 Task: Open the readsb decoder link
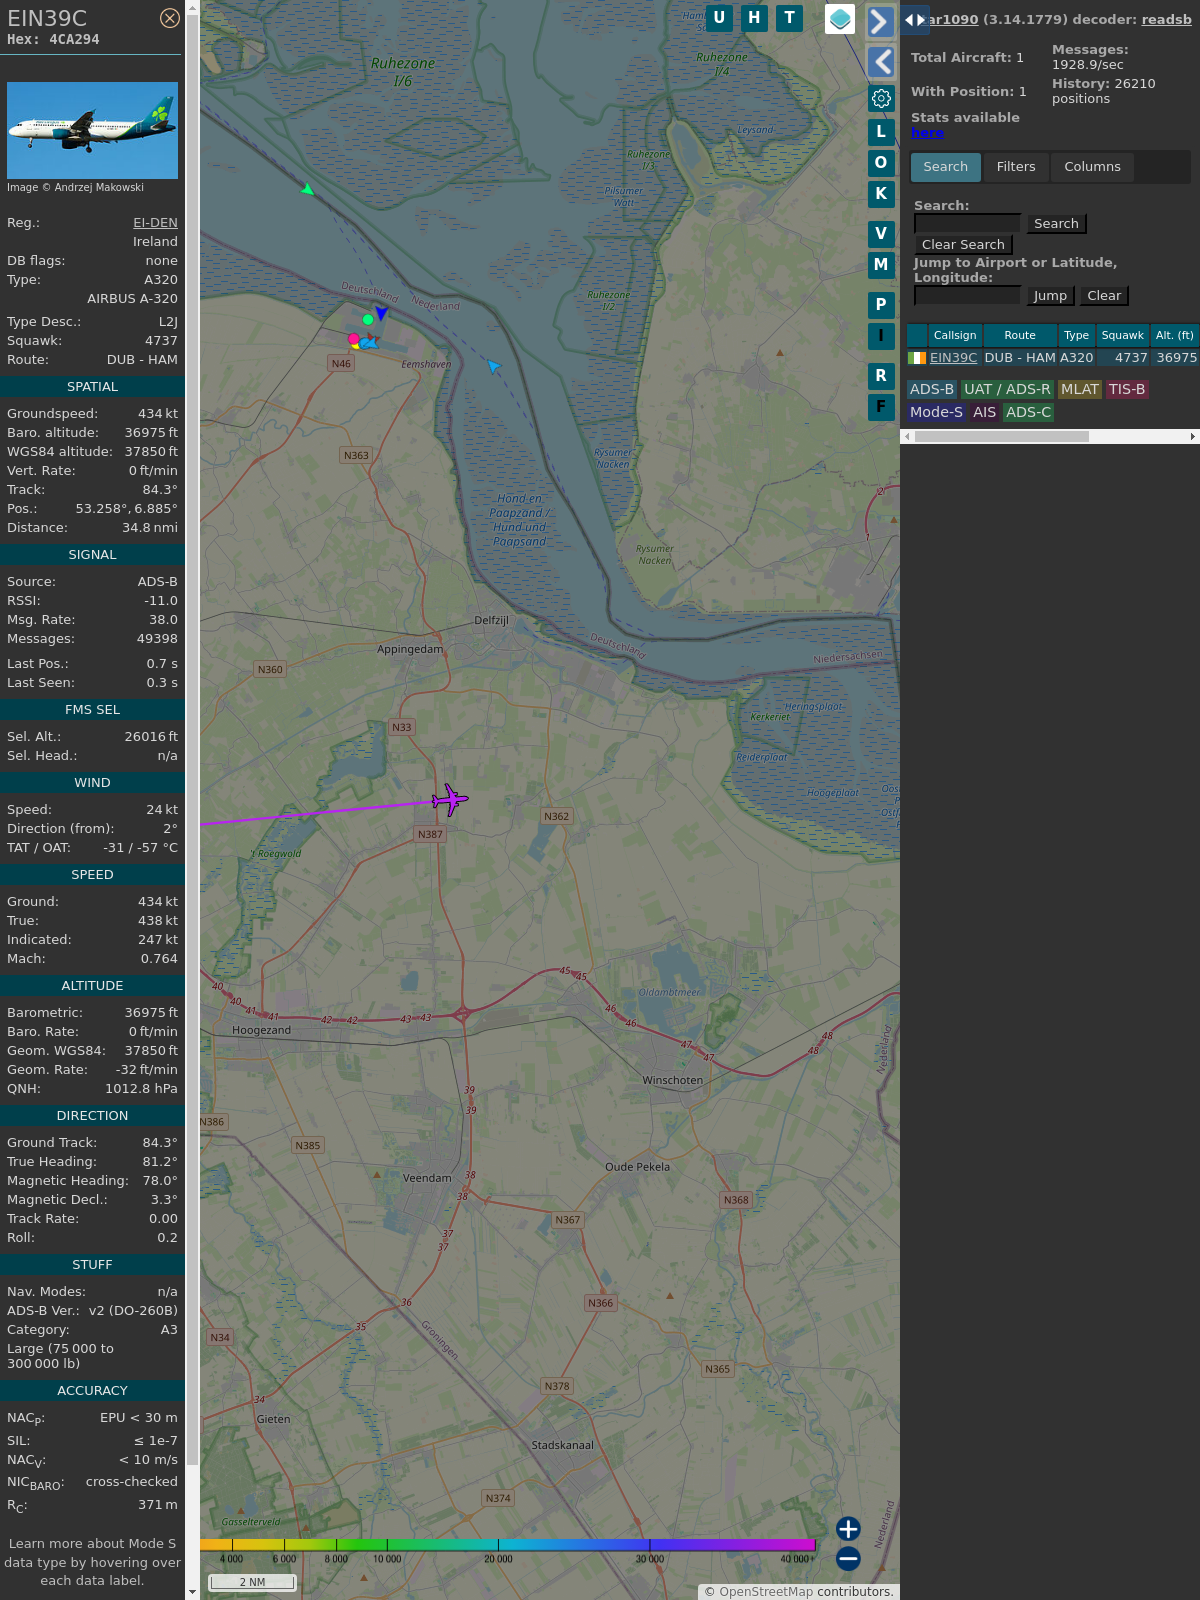[1166, 19]
